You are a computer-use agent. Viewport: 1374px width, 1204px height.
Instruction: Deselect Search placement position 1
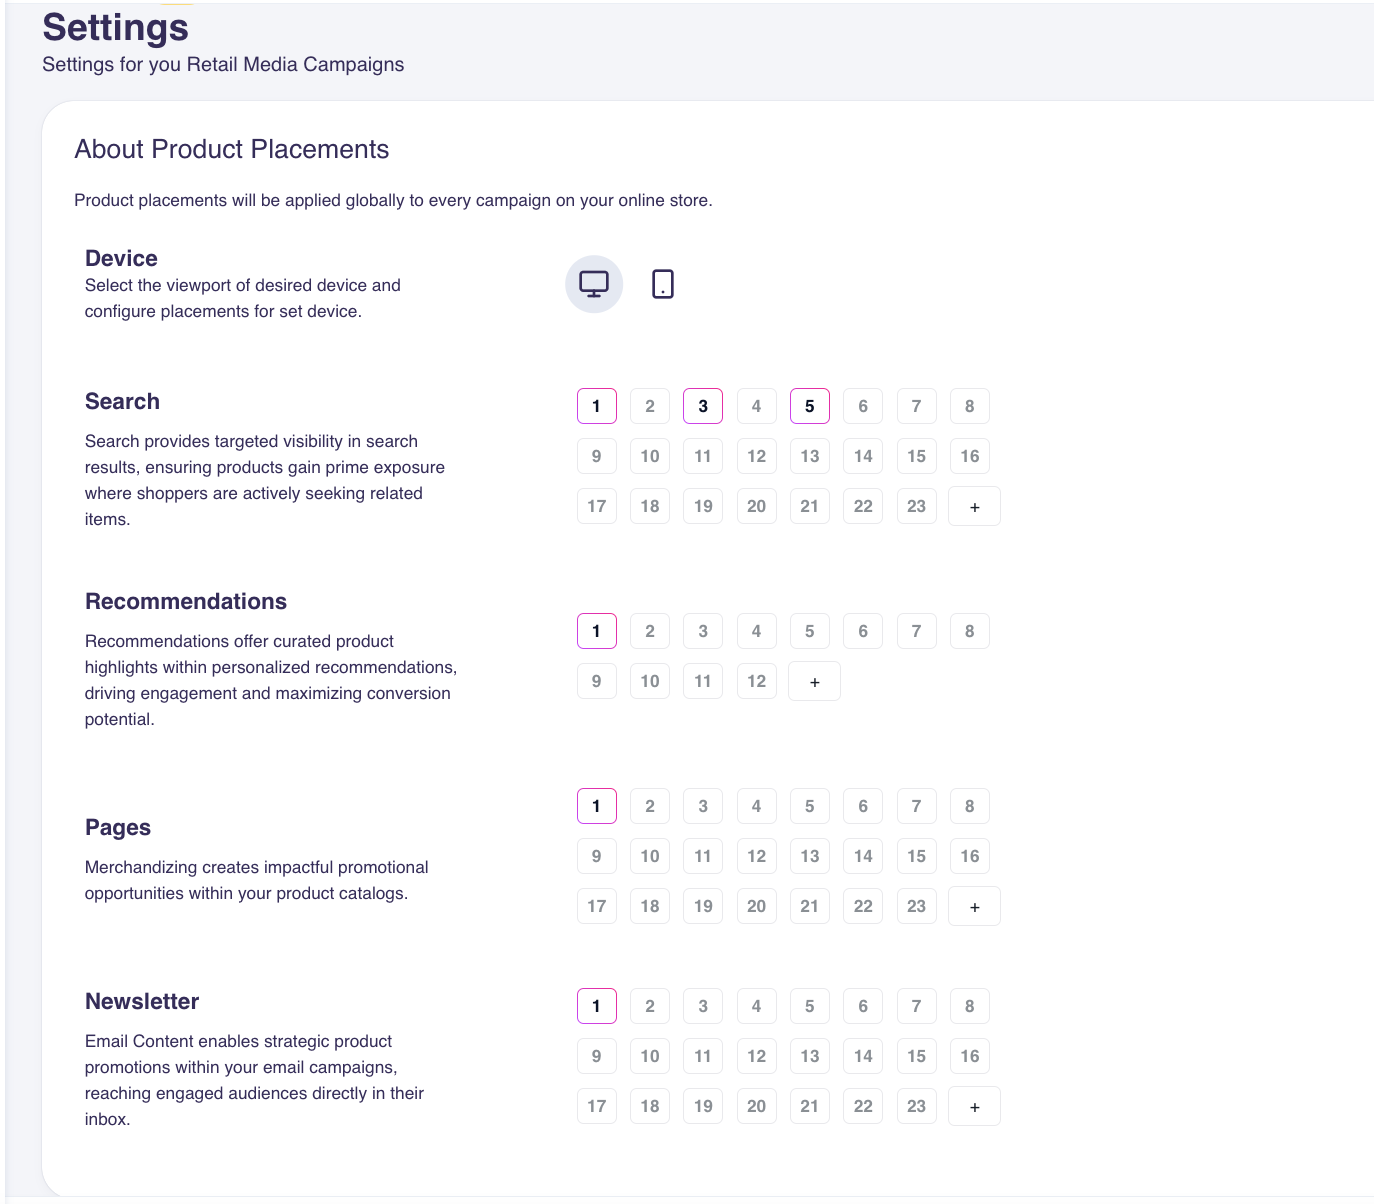coord(596,406)
